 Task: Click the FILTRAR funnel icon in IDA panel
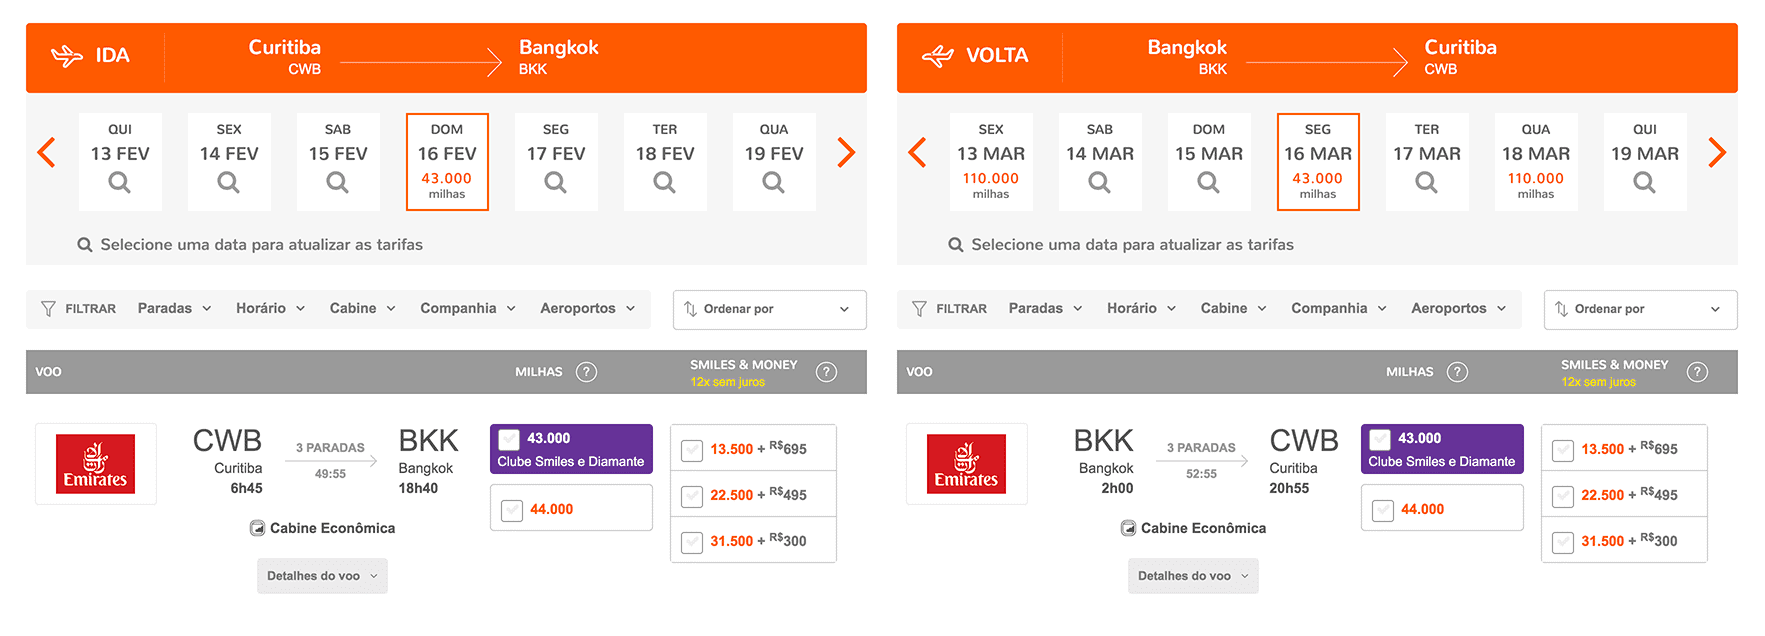point(48,309)
